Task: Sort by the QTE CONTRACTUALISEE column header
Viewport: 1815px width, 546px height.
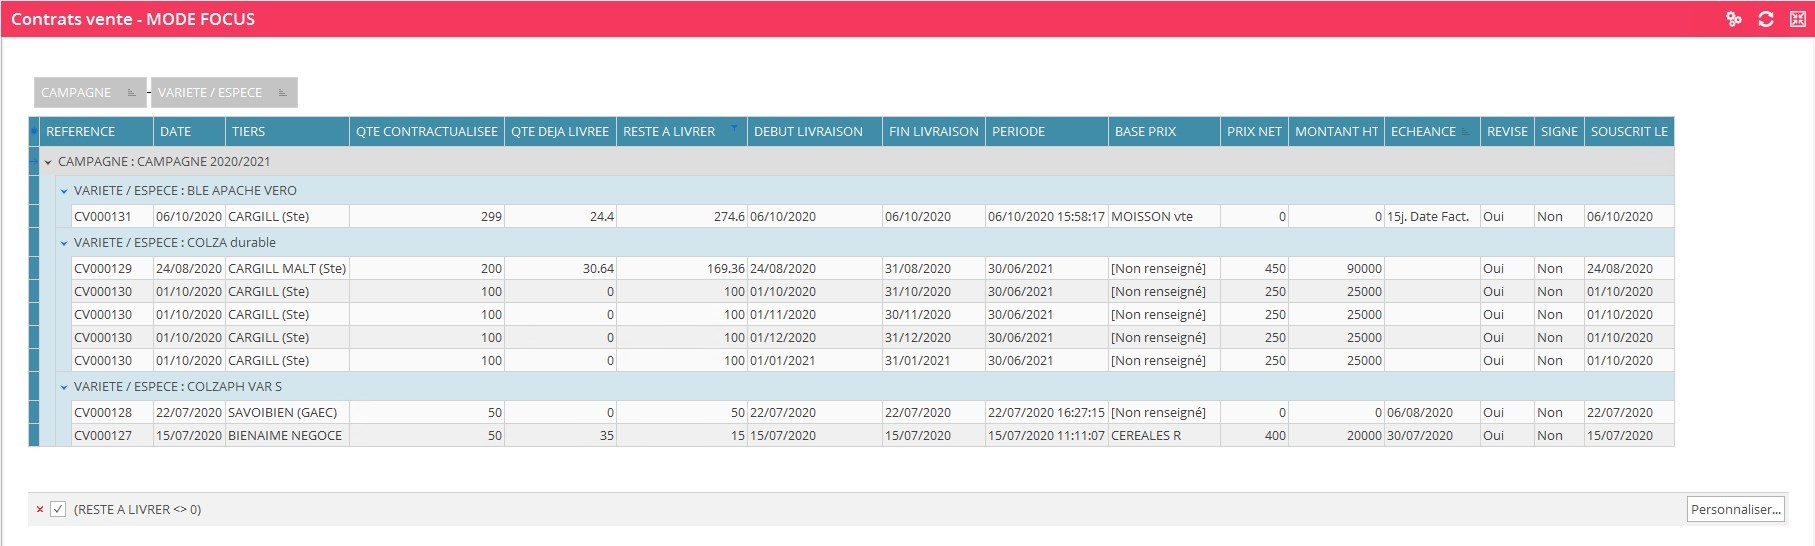Action: 426,132
